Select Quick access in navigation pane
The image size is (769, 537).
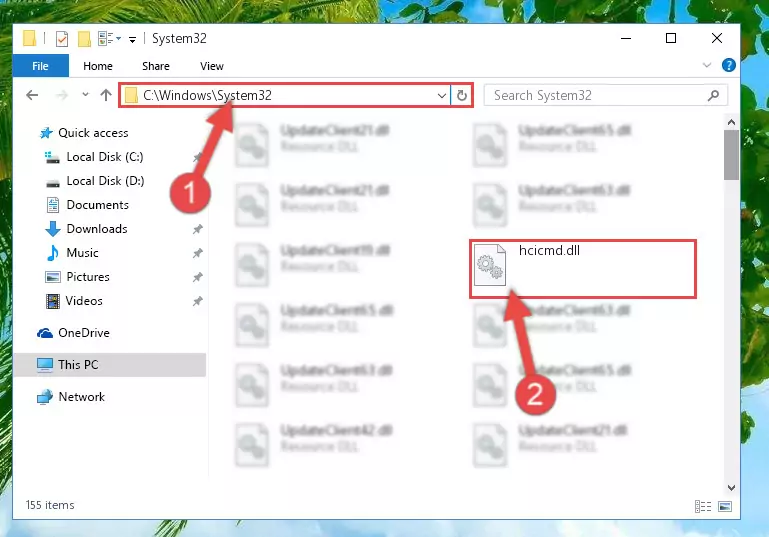93,133
